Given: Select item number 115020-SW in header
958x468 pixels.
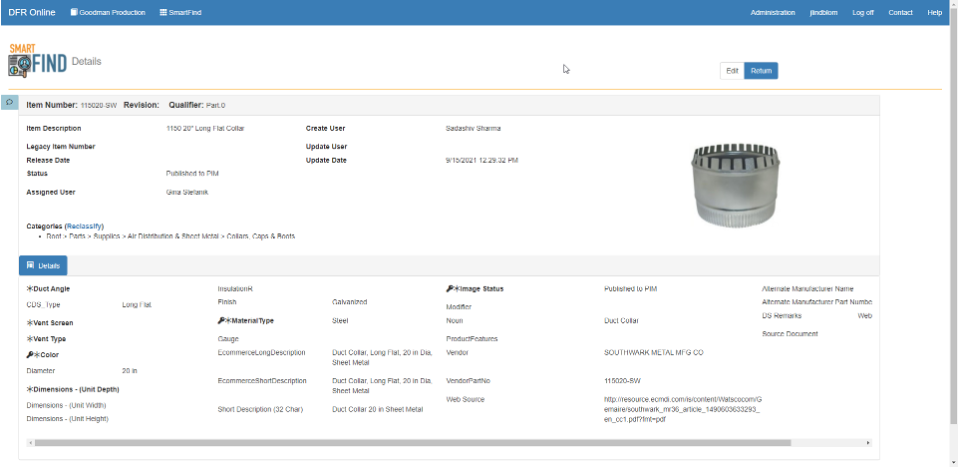Looking at the screenshot, I should click(98, 105).
